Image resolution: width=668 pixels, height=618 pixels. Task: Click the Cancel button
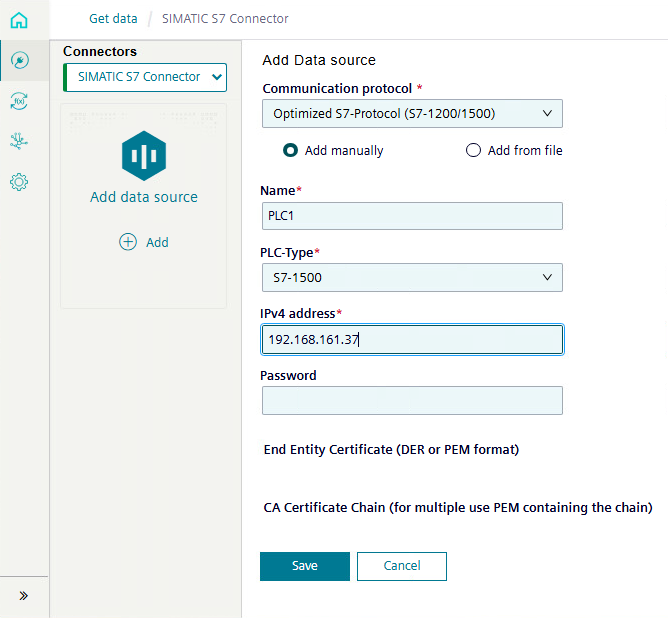pos(402,566)
